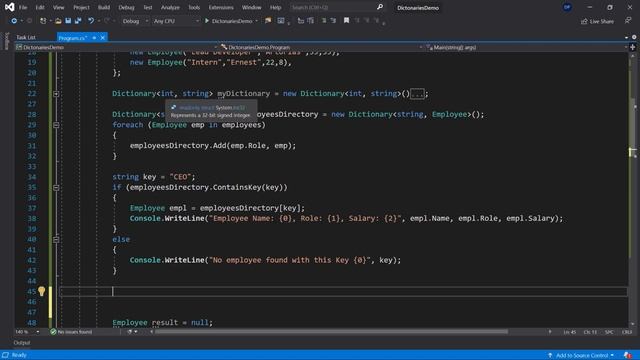Open the View menu

coord(58,7)
